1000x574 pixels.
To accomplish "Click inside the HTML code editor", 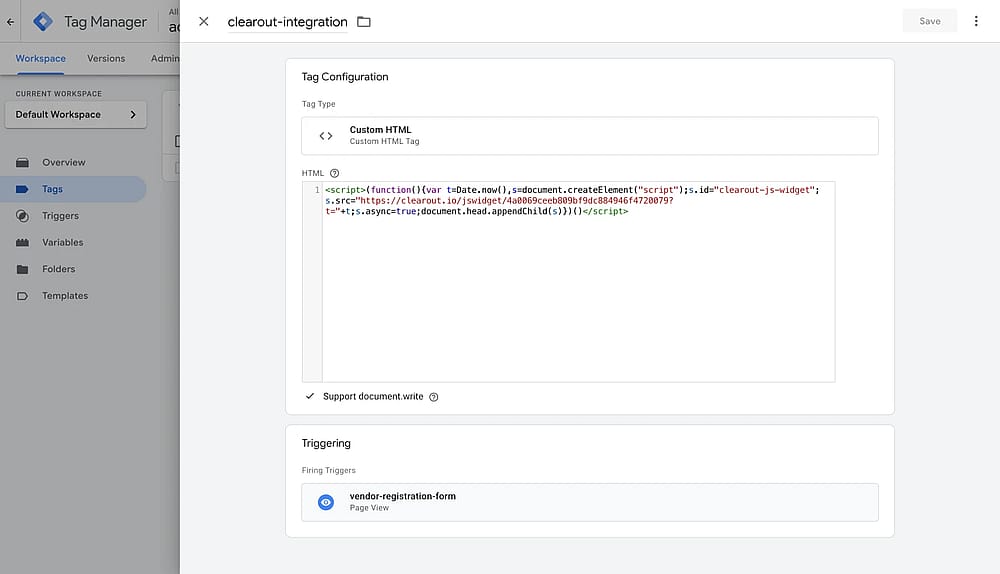I will [578, 282].
